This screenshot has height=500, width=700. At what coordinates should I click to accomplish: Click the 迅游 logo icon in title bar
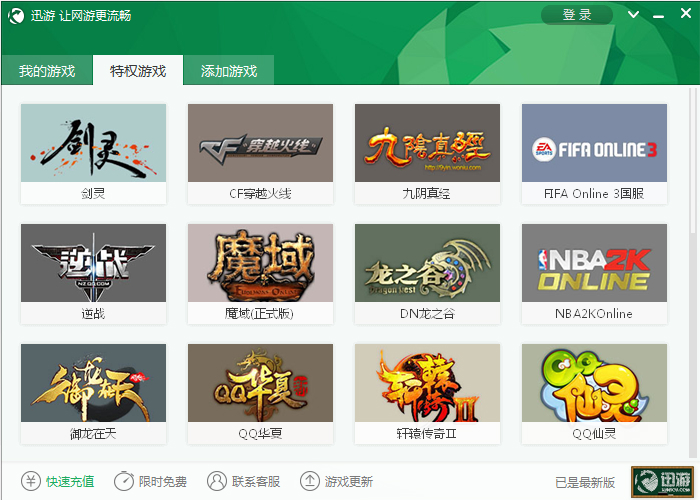tap(16, 16)
